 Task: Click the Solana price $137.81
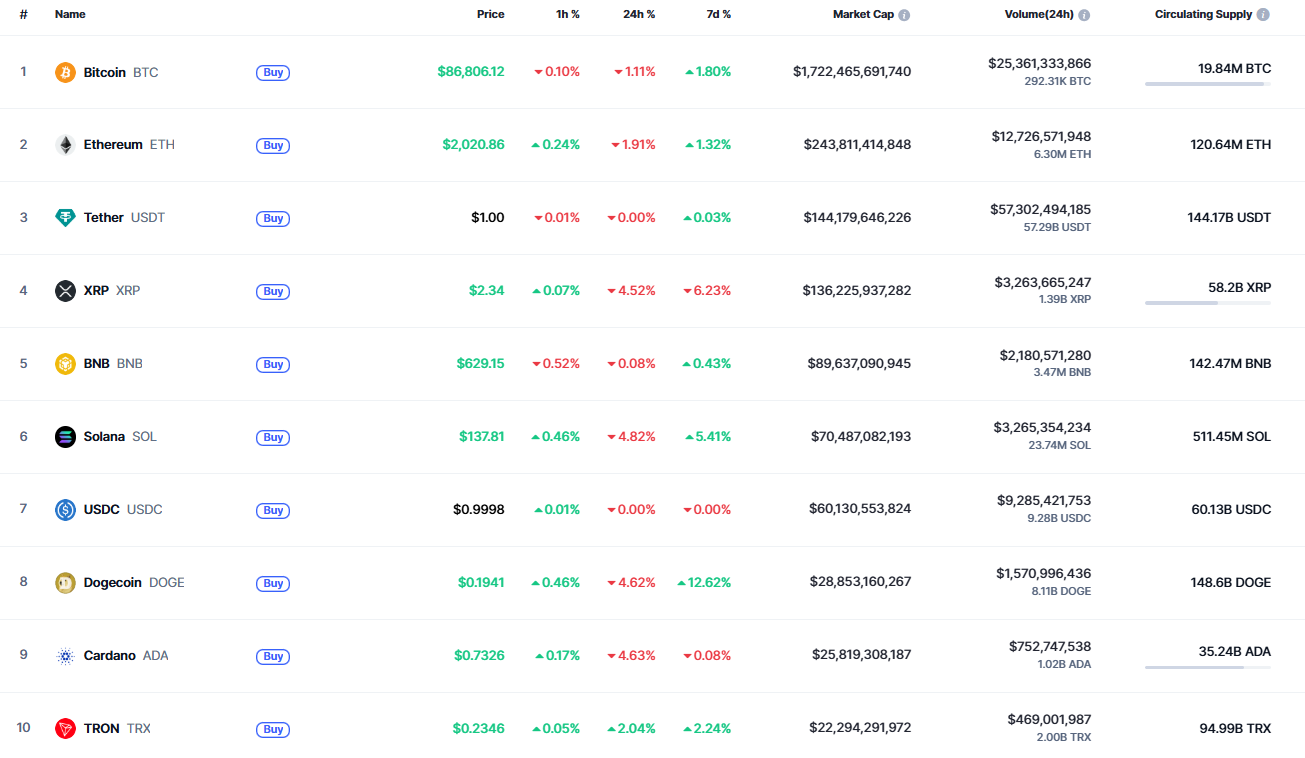(x=482, y=437)
